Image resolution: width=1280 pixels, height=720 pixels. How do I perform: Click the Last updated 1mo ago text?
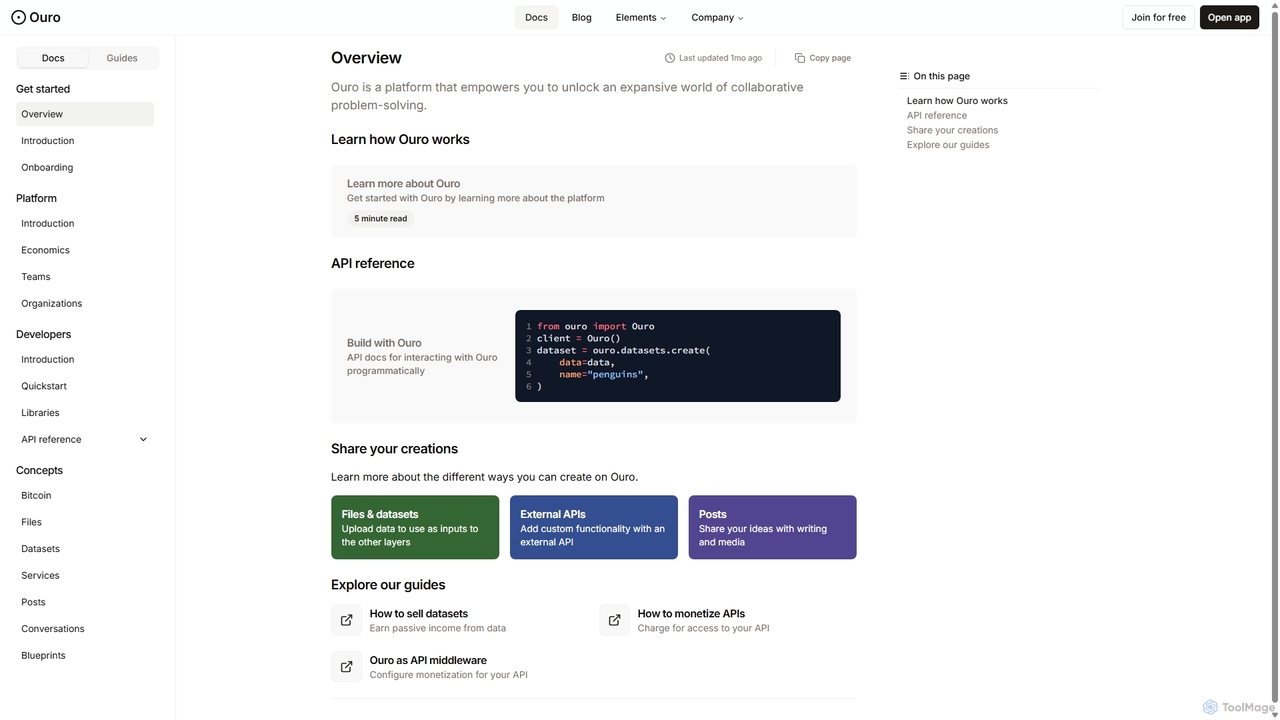[x=720, y=58]
